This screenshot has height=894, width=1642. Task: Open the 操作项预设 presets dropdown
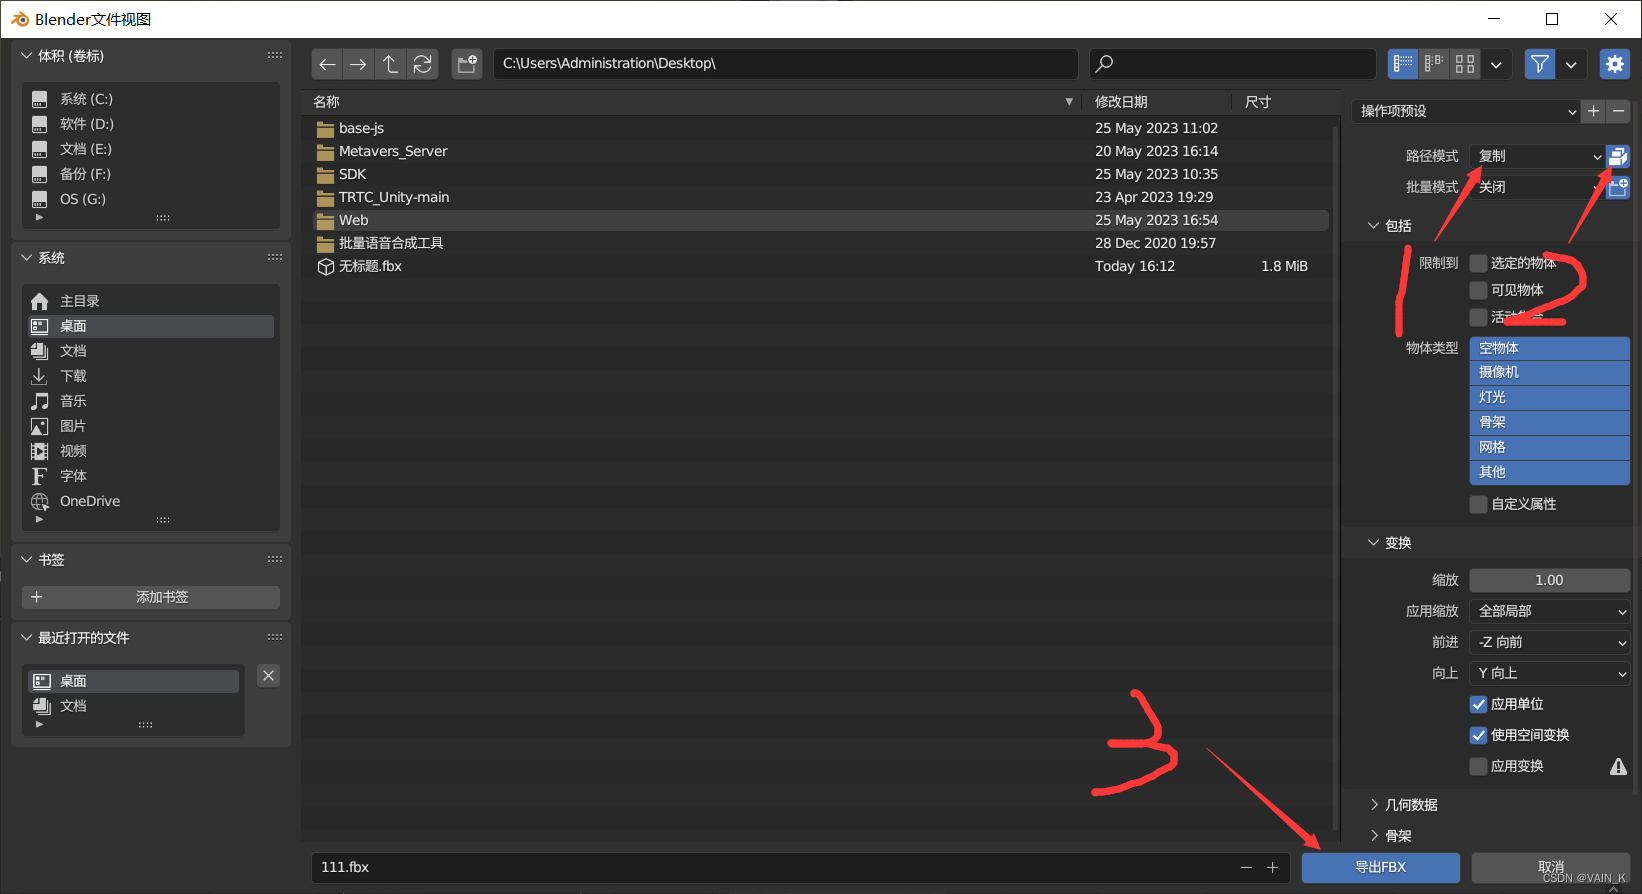point(1466,111)
